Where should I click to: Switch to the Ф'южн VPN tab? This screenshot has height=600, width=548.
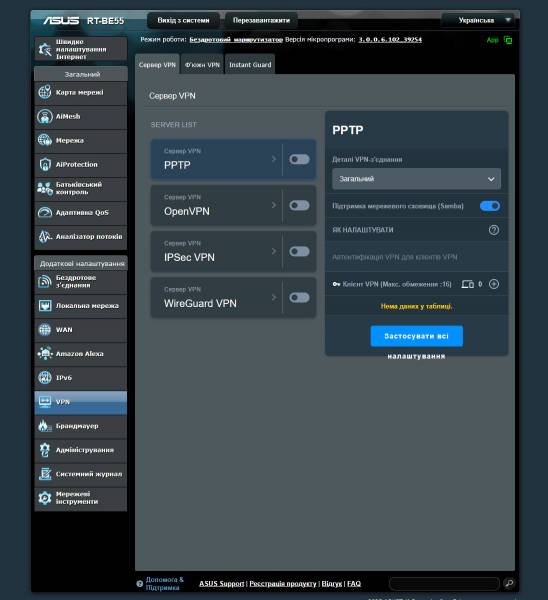pyautogui.click(x=202, y=64)
